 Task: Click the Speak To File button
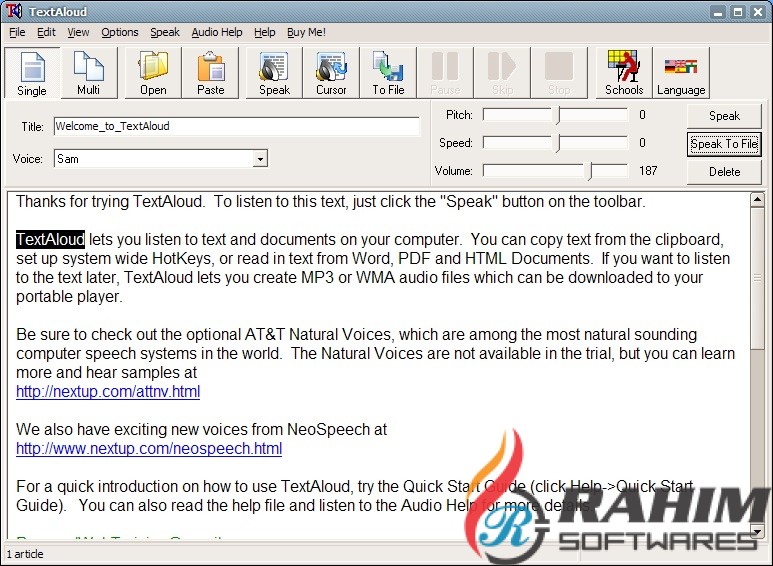pos(724,144)
